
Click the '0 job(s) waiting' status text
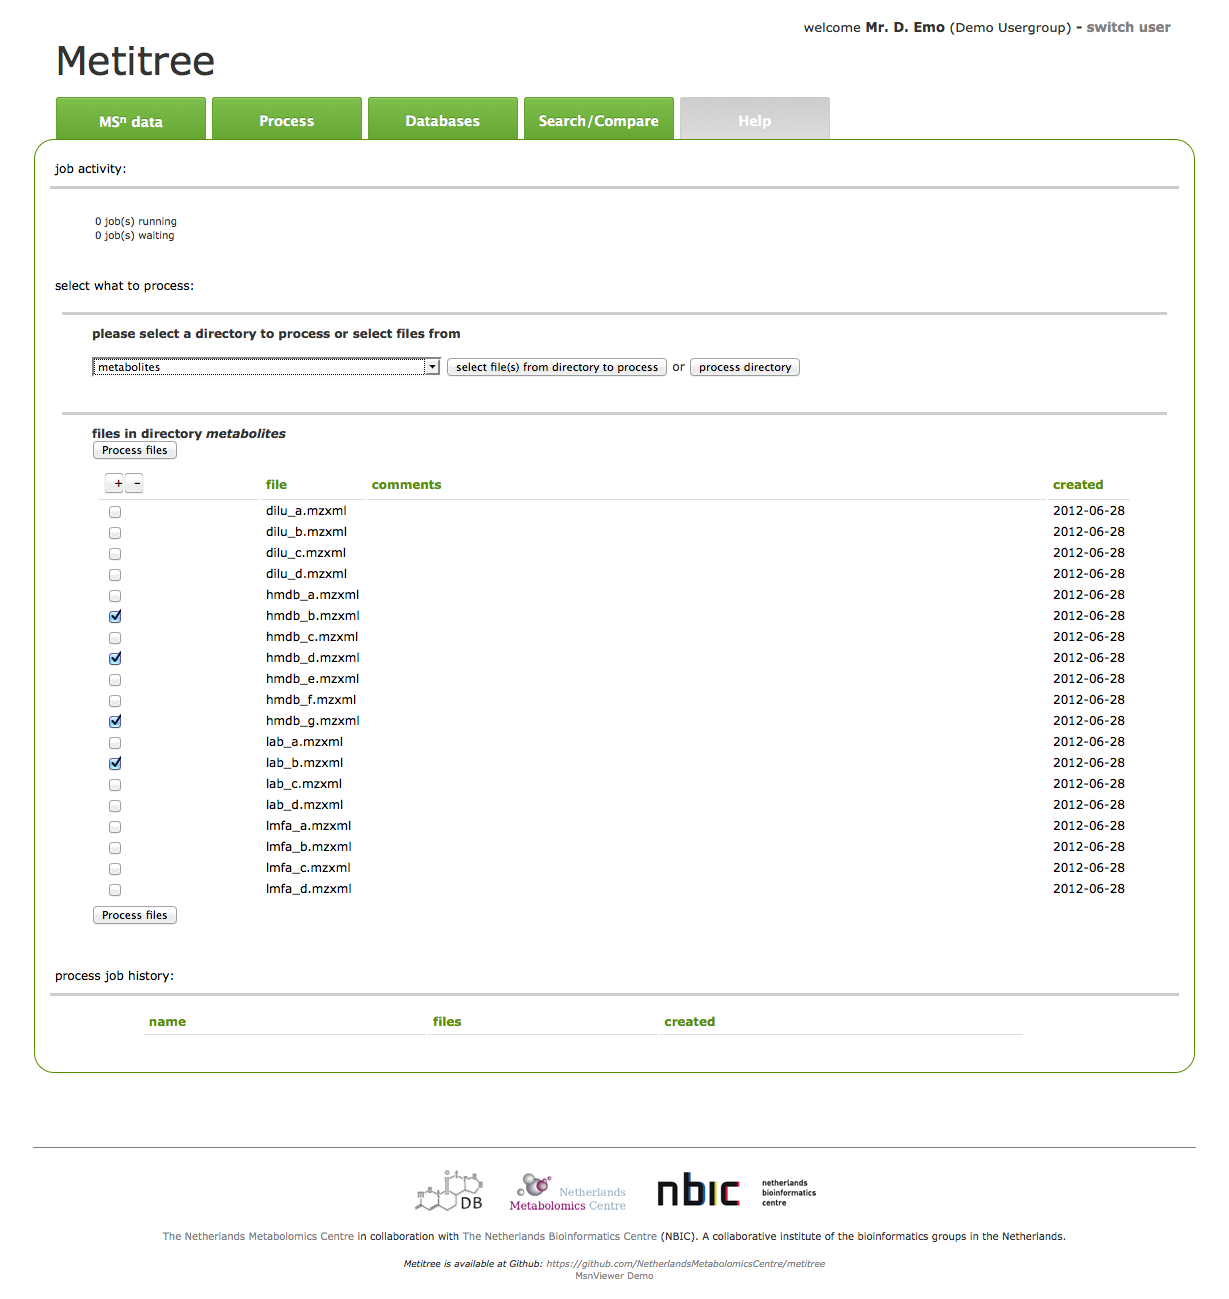135,236
